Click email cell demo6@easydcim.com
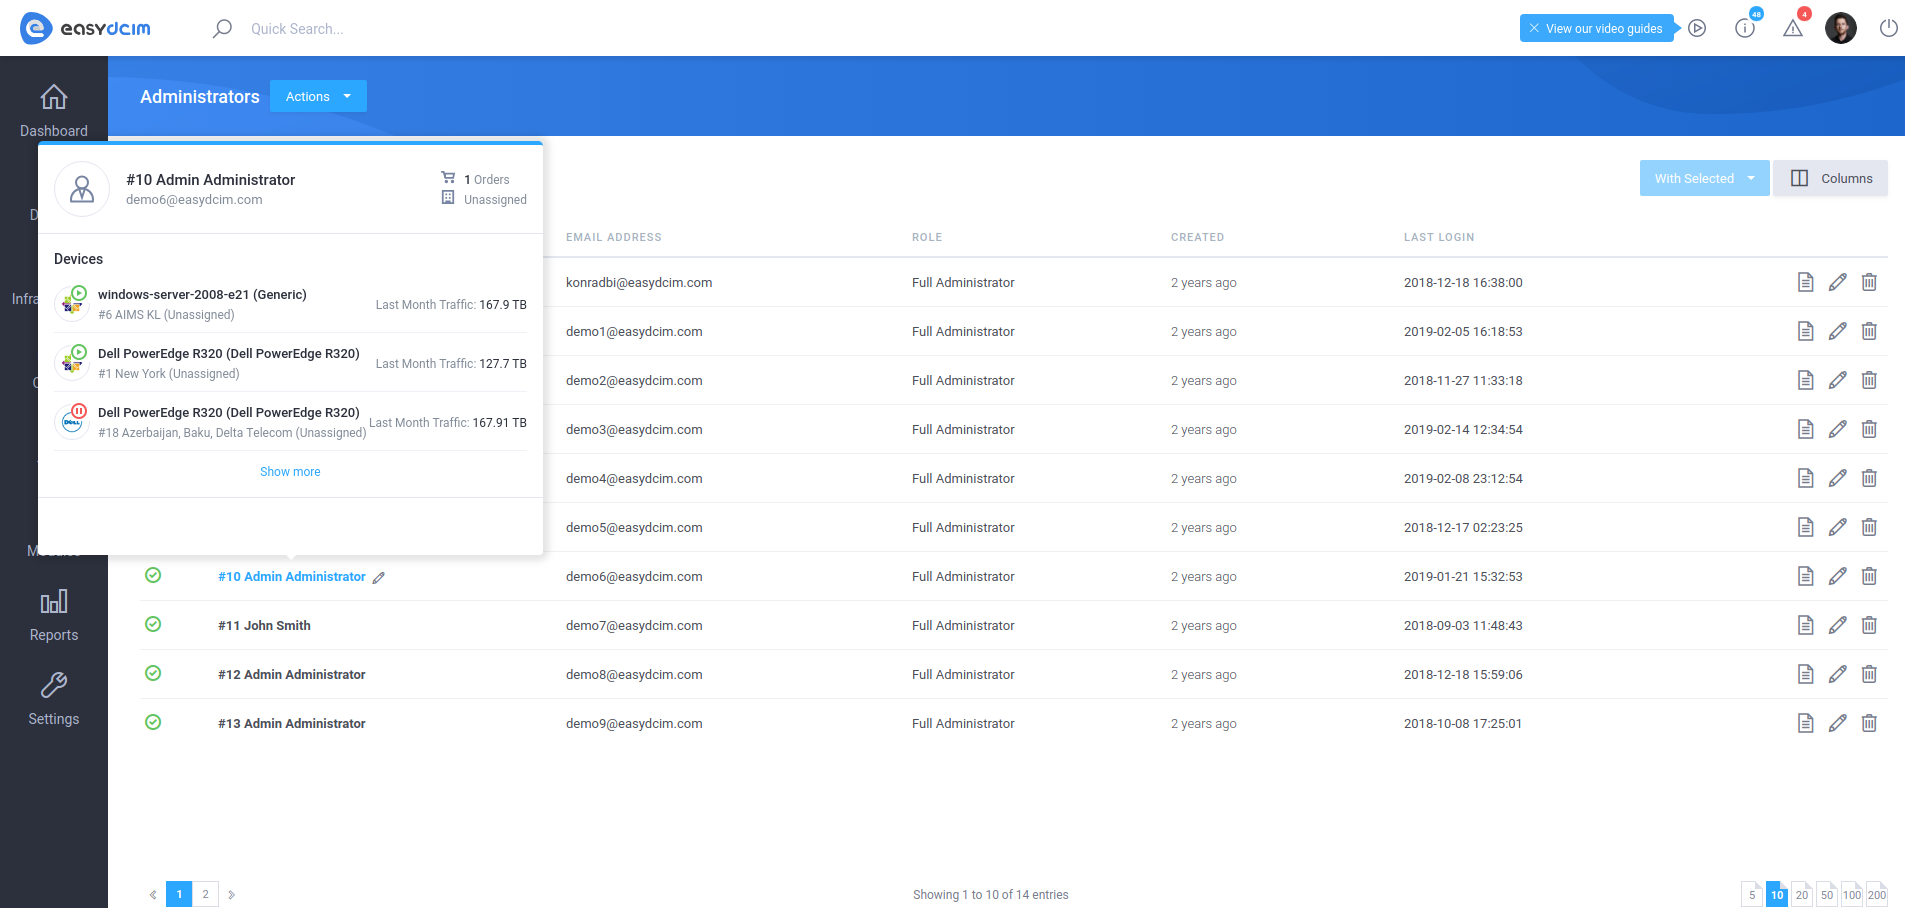This screenshot has height=908, width=1905. pos(634,577)
